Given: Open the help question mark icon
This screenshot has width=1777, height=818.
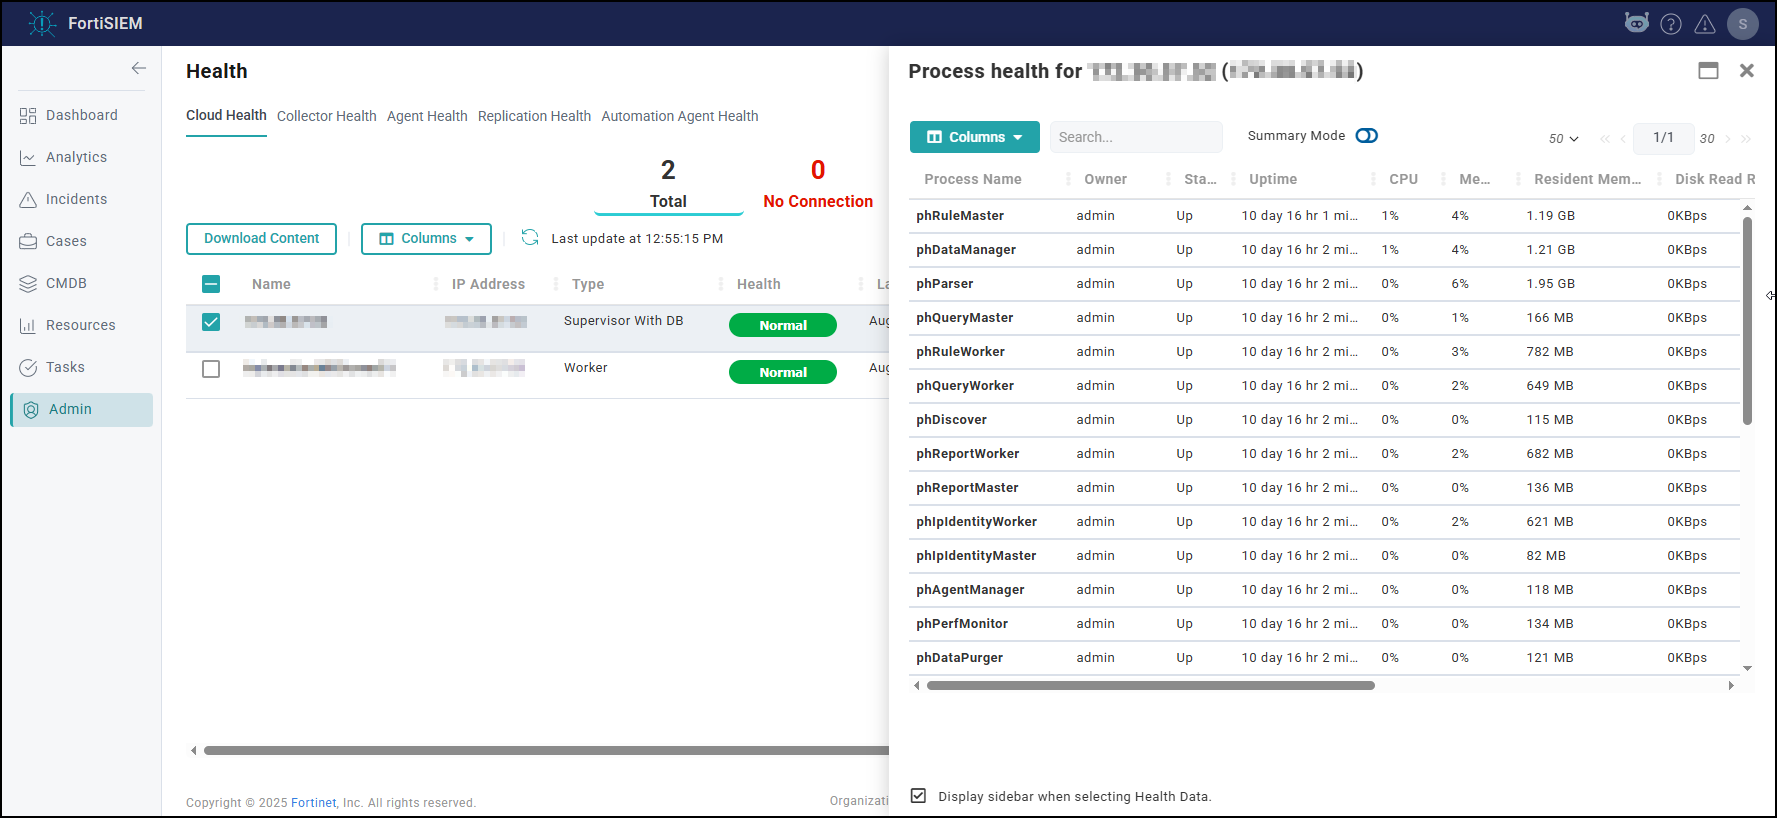Looking at the screenshot, I should point(1671,24).
